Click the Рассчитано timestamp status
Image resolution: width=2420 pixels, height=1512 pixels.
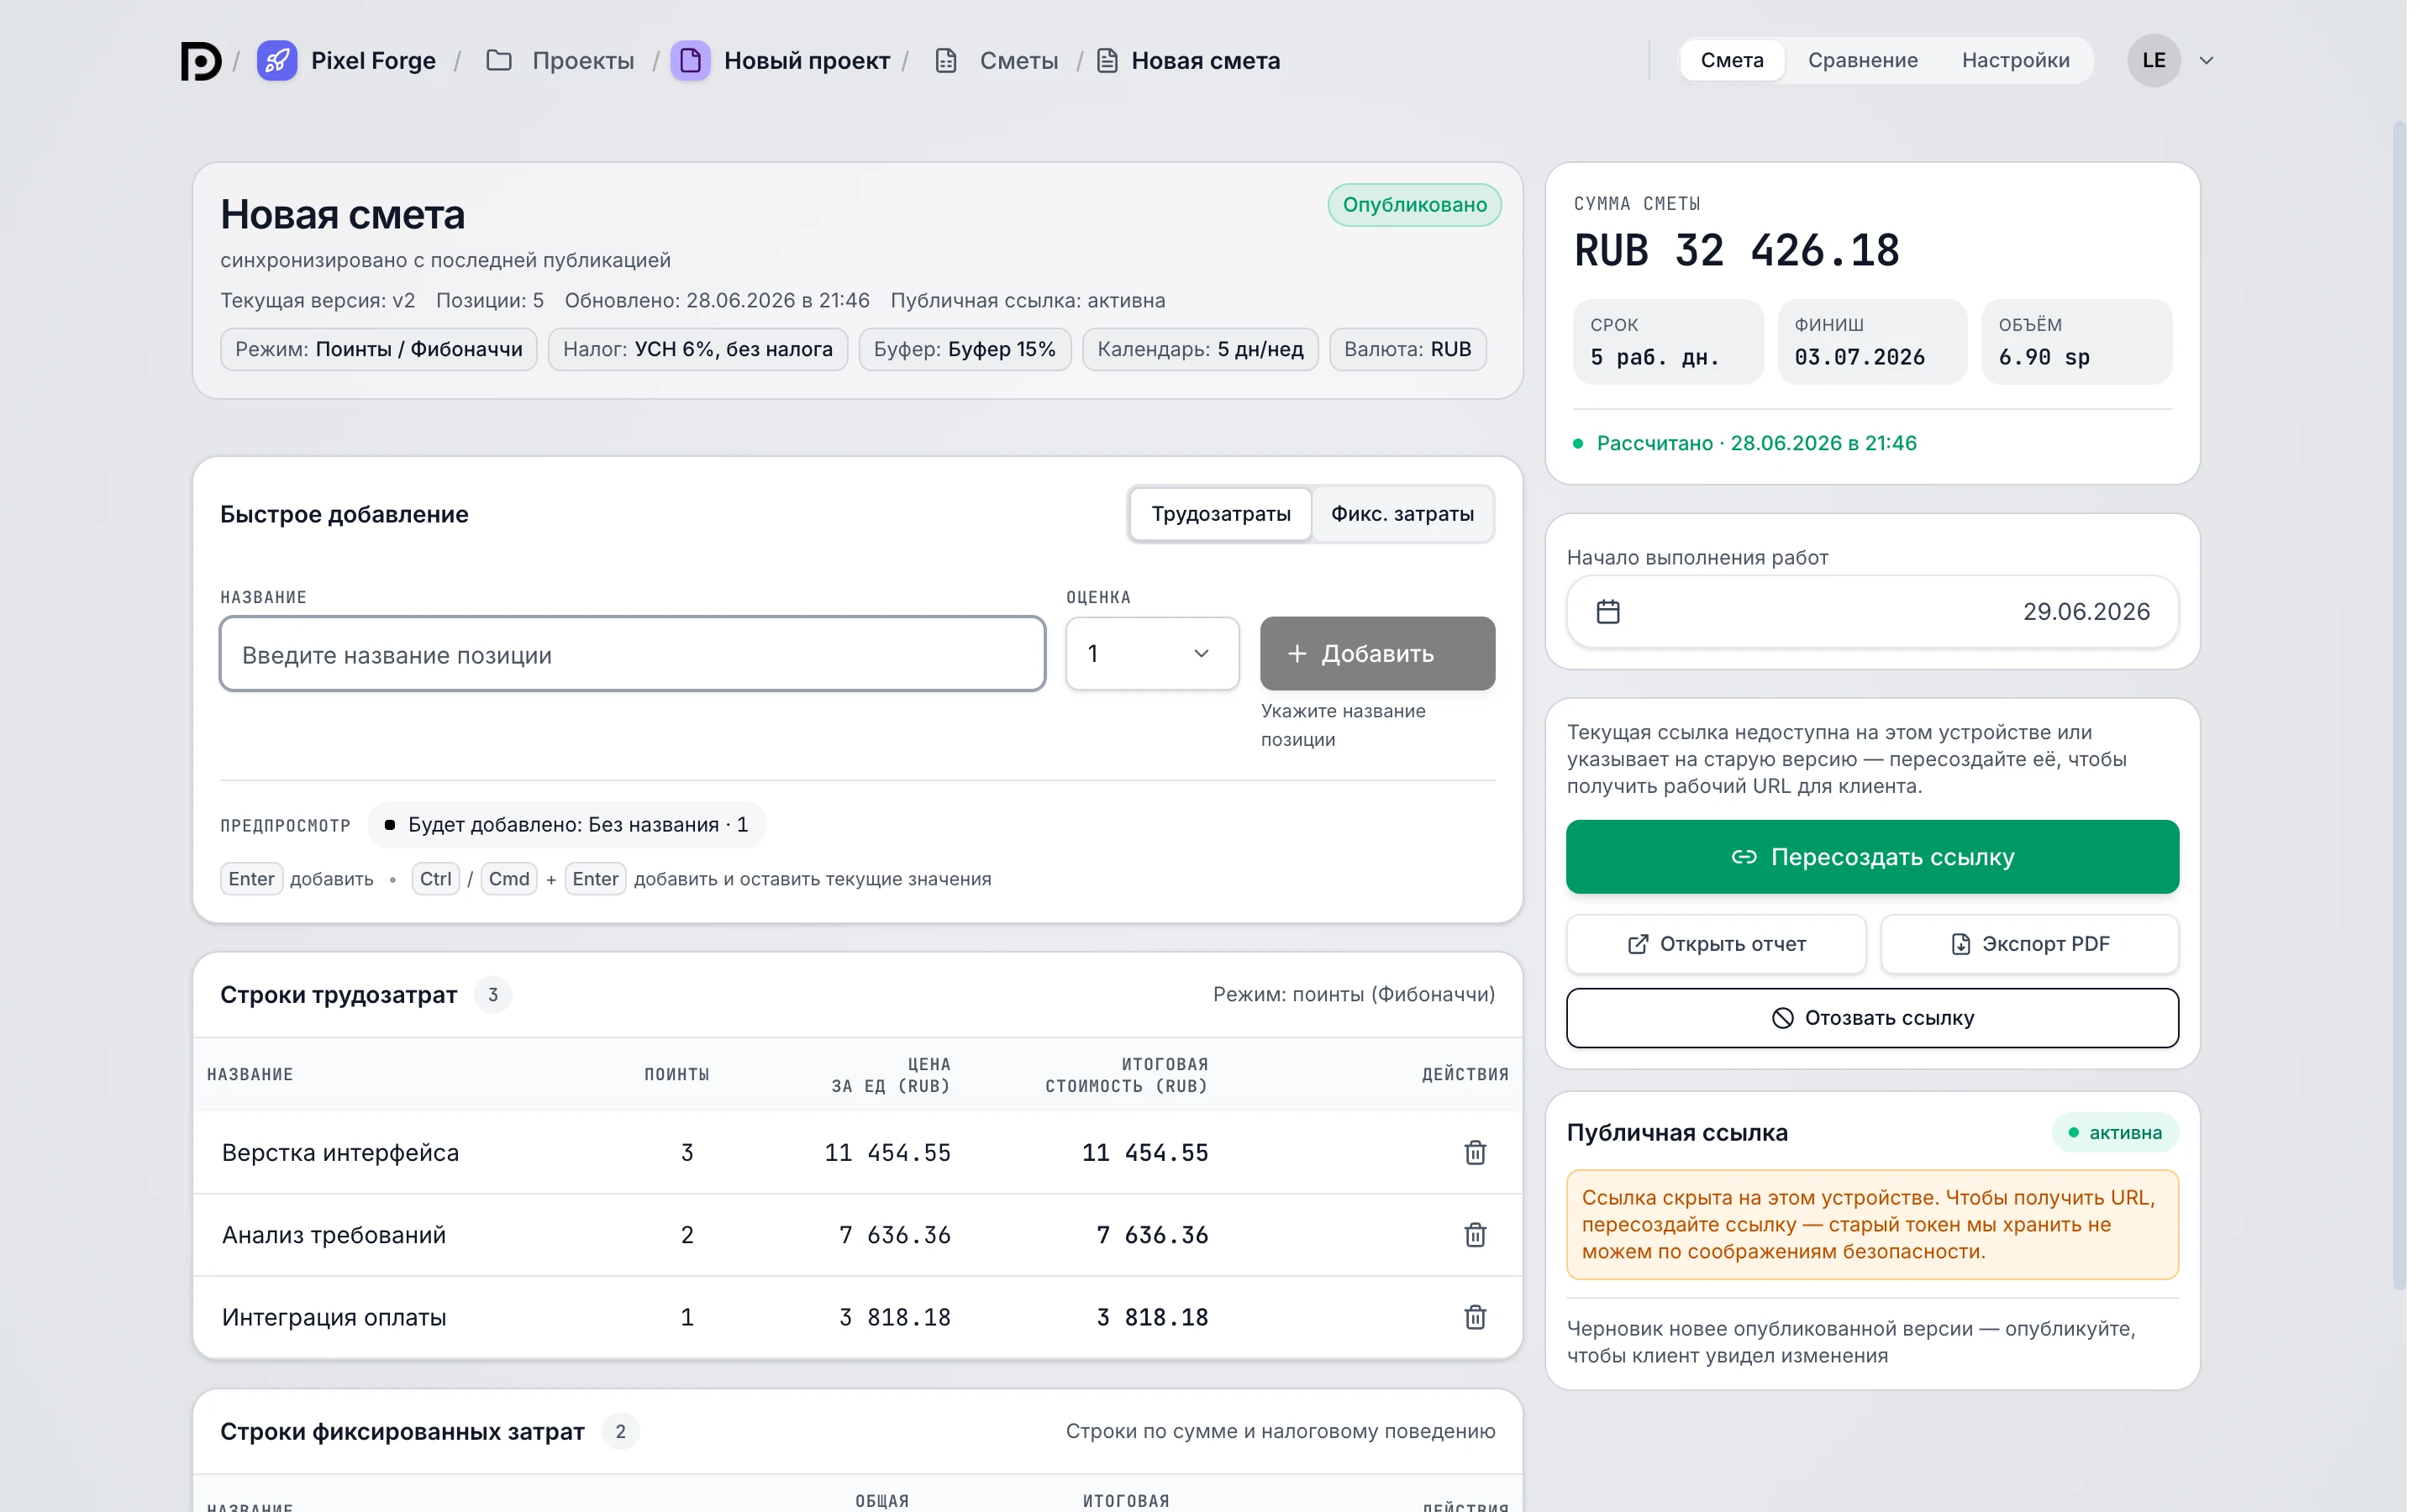click(1746, 443)
